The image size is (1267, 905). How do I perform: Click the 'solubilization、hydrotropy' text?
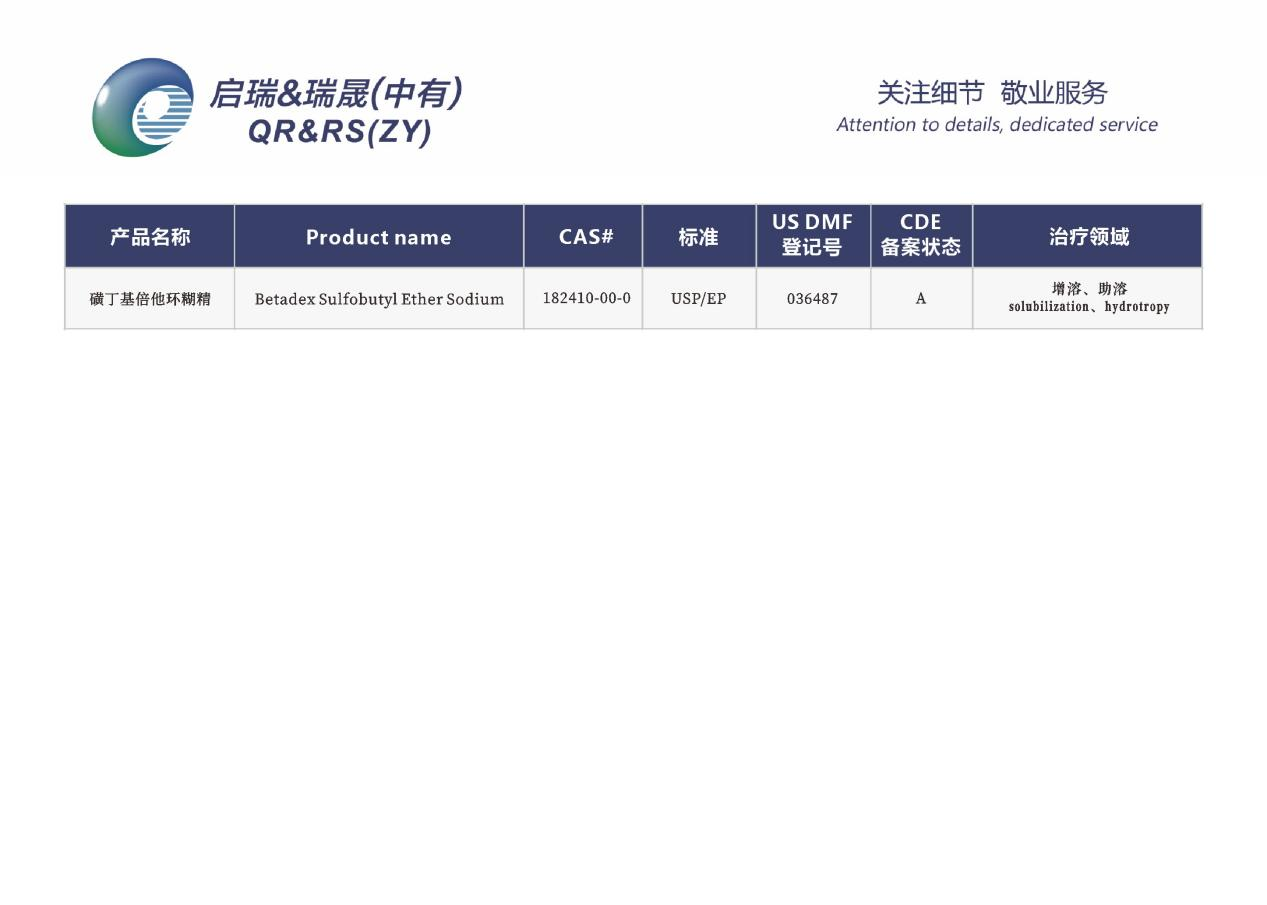click(x=1089, y=307)
